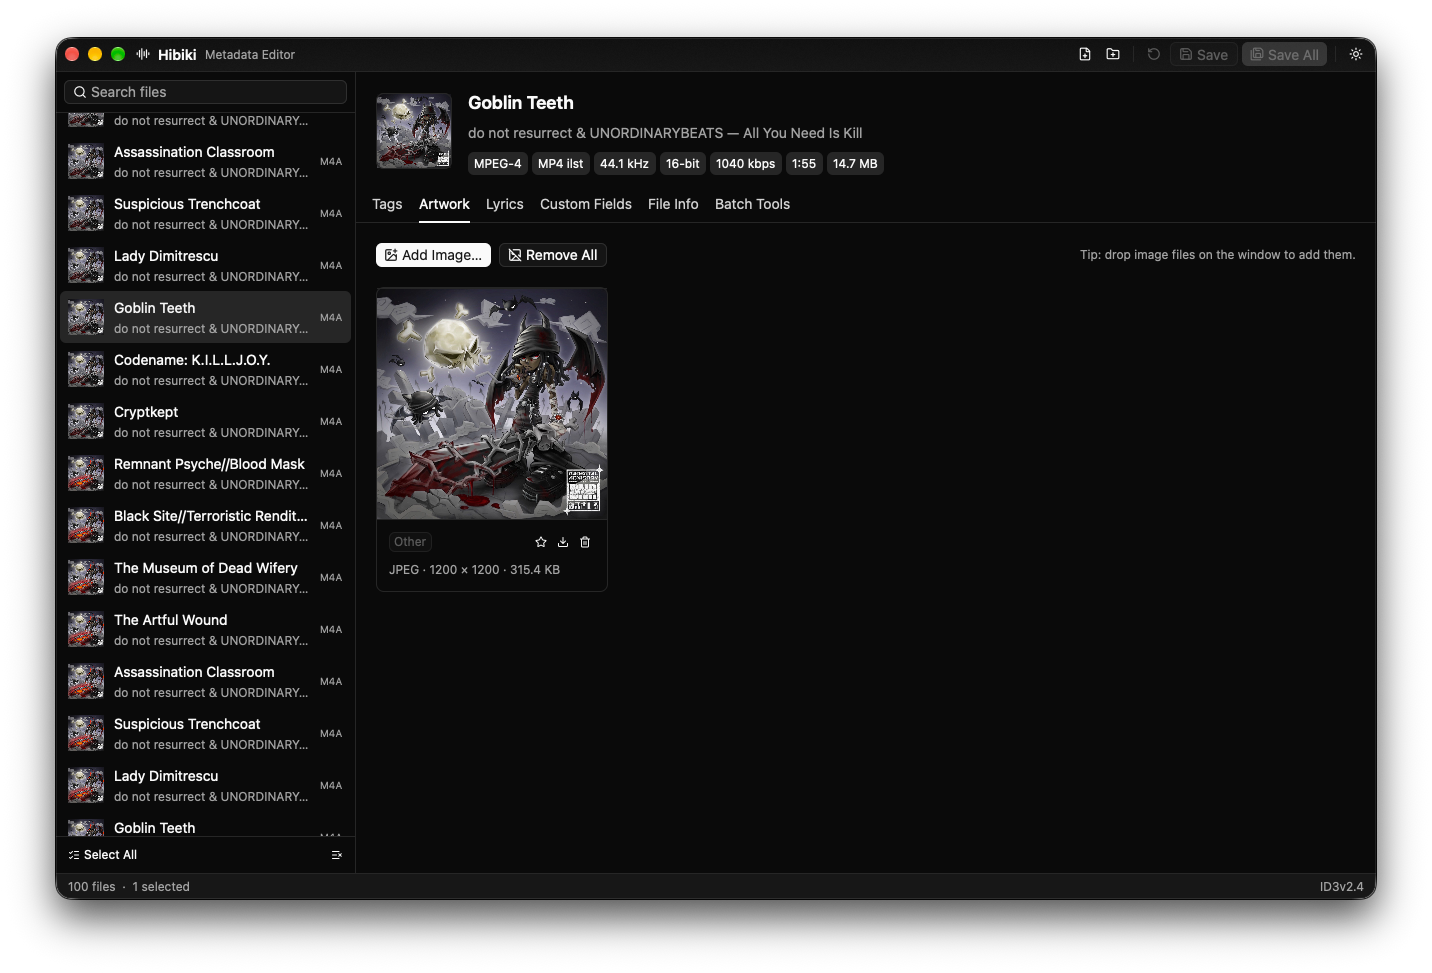Delete artwork using trash icon
The width and height of the screenshot is (1432, 973).
tap(585, 542)
